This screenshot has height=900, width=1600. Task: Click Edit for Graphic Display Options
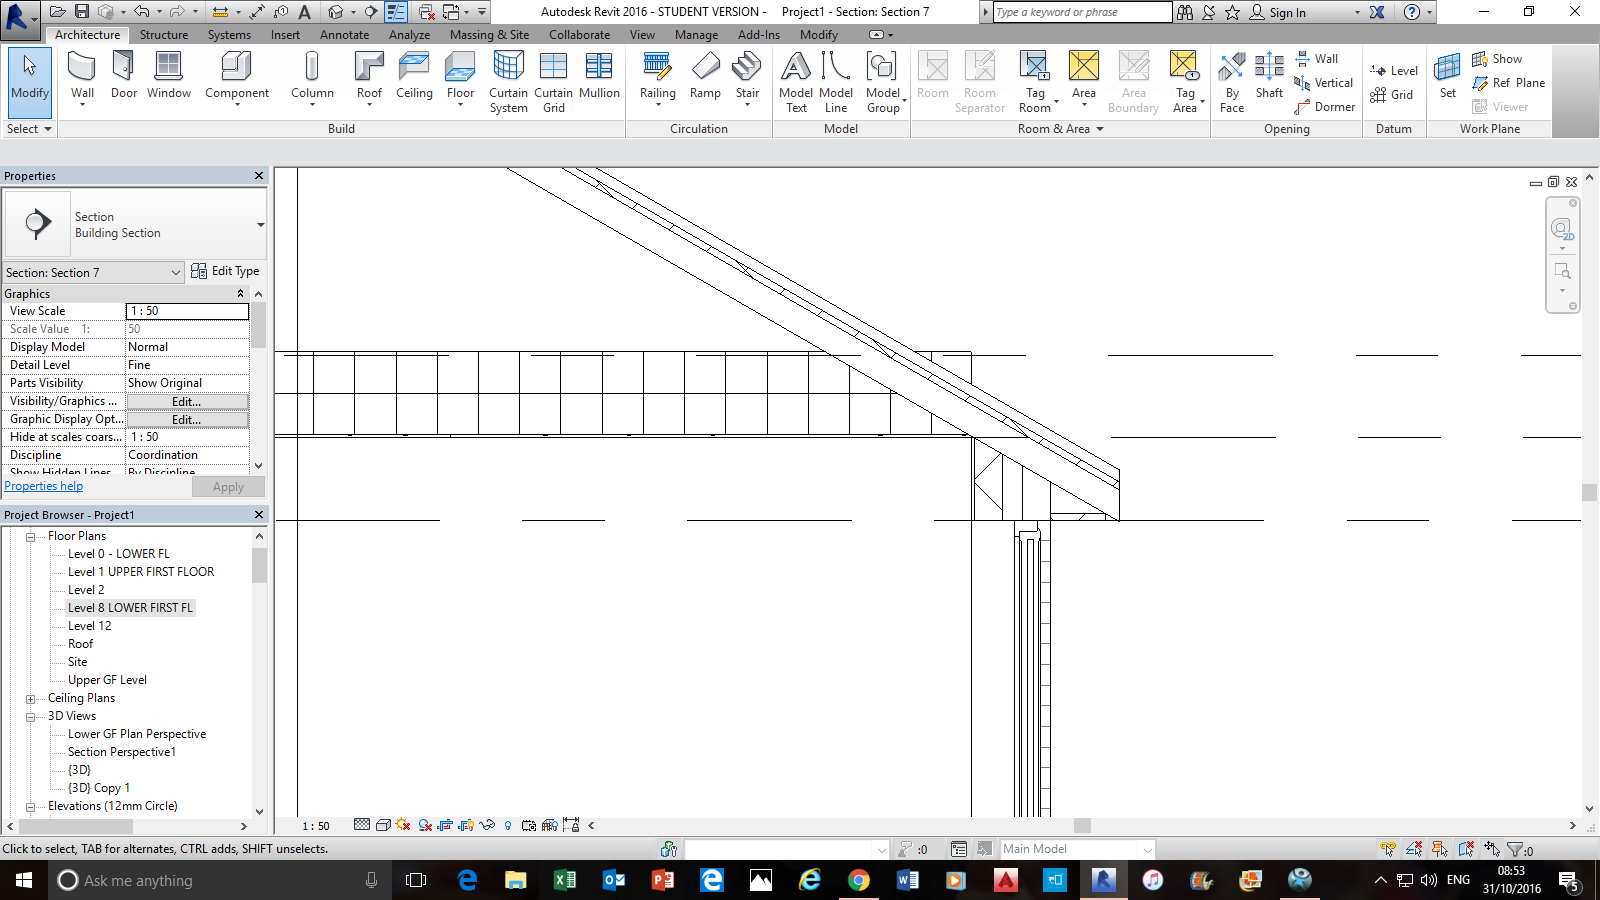[x=187, y=419]
